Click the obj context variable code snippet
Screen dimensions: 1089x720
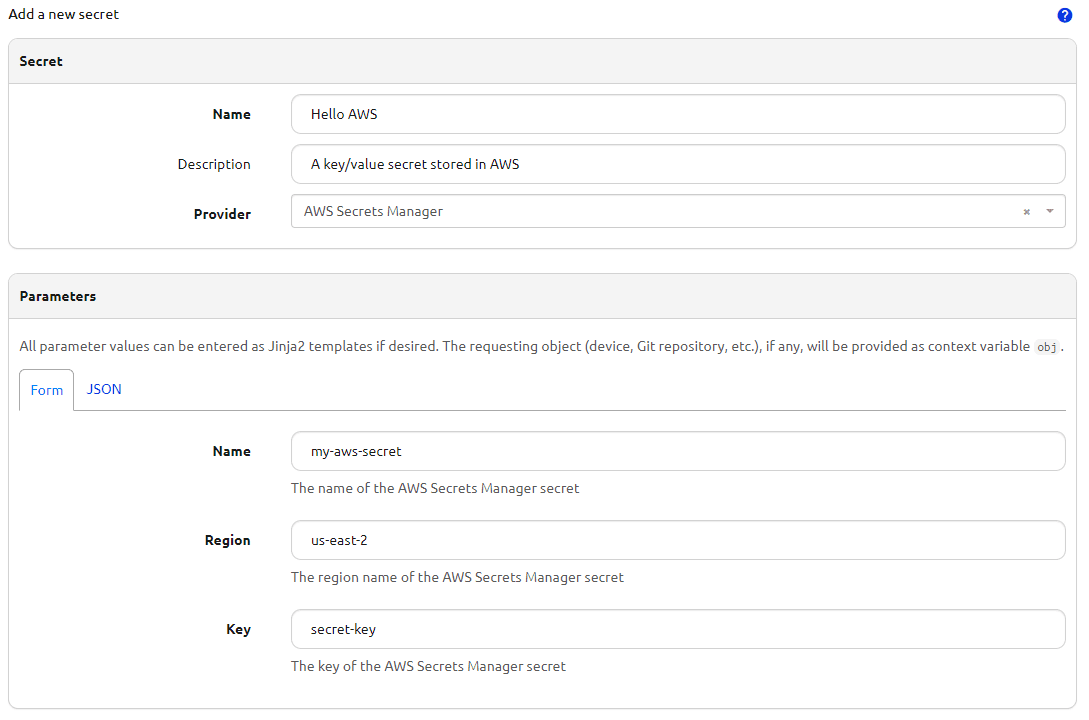point(1046,346)
